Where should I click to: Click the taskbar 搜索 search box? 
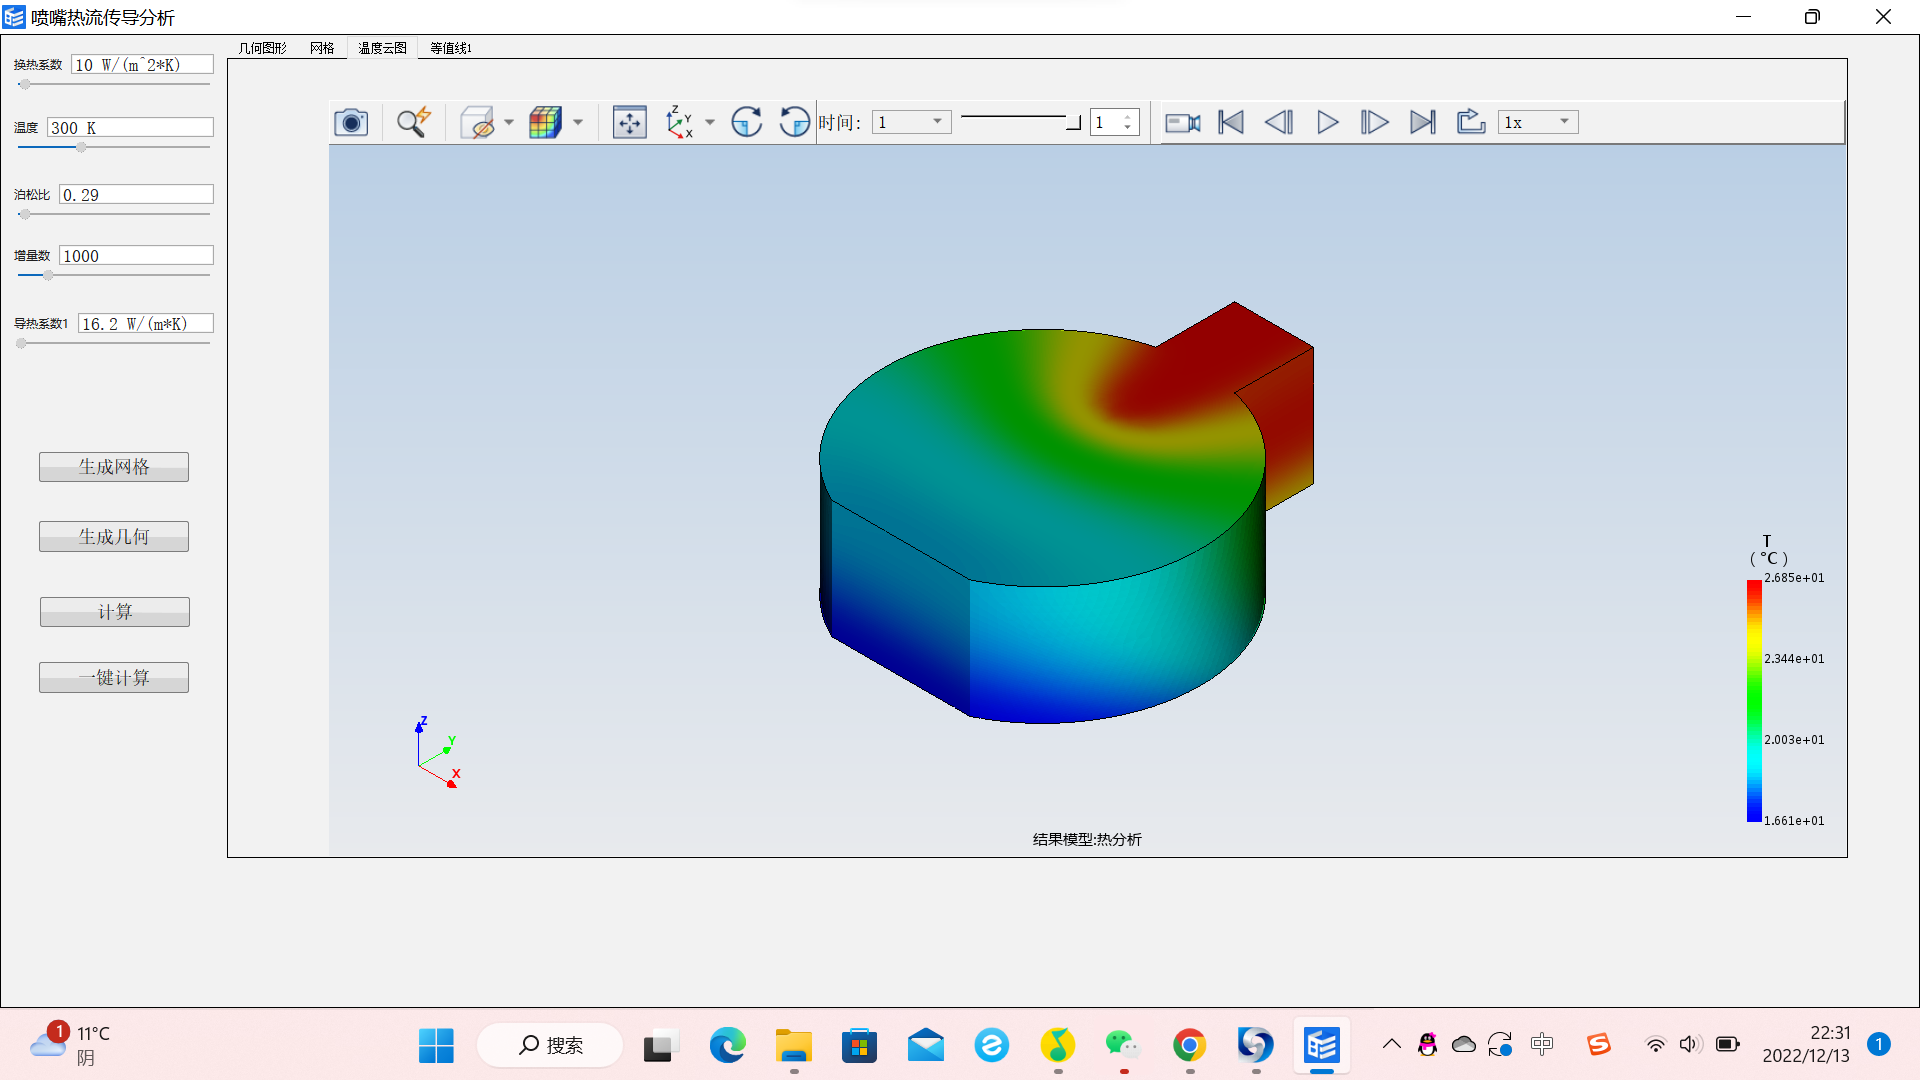click(x=550, y=1046)
